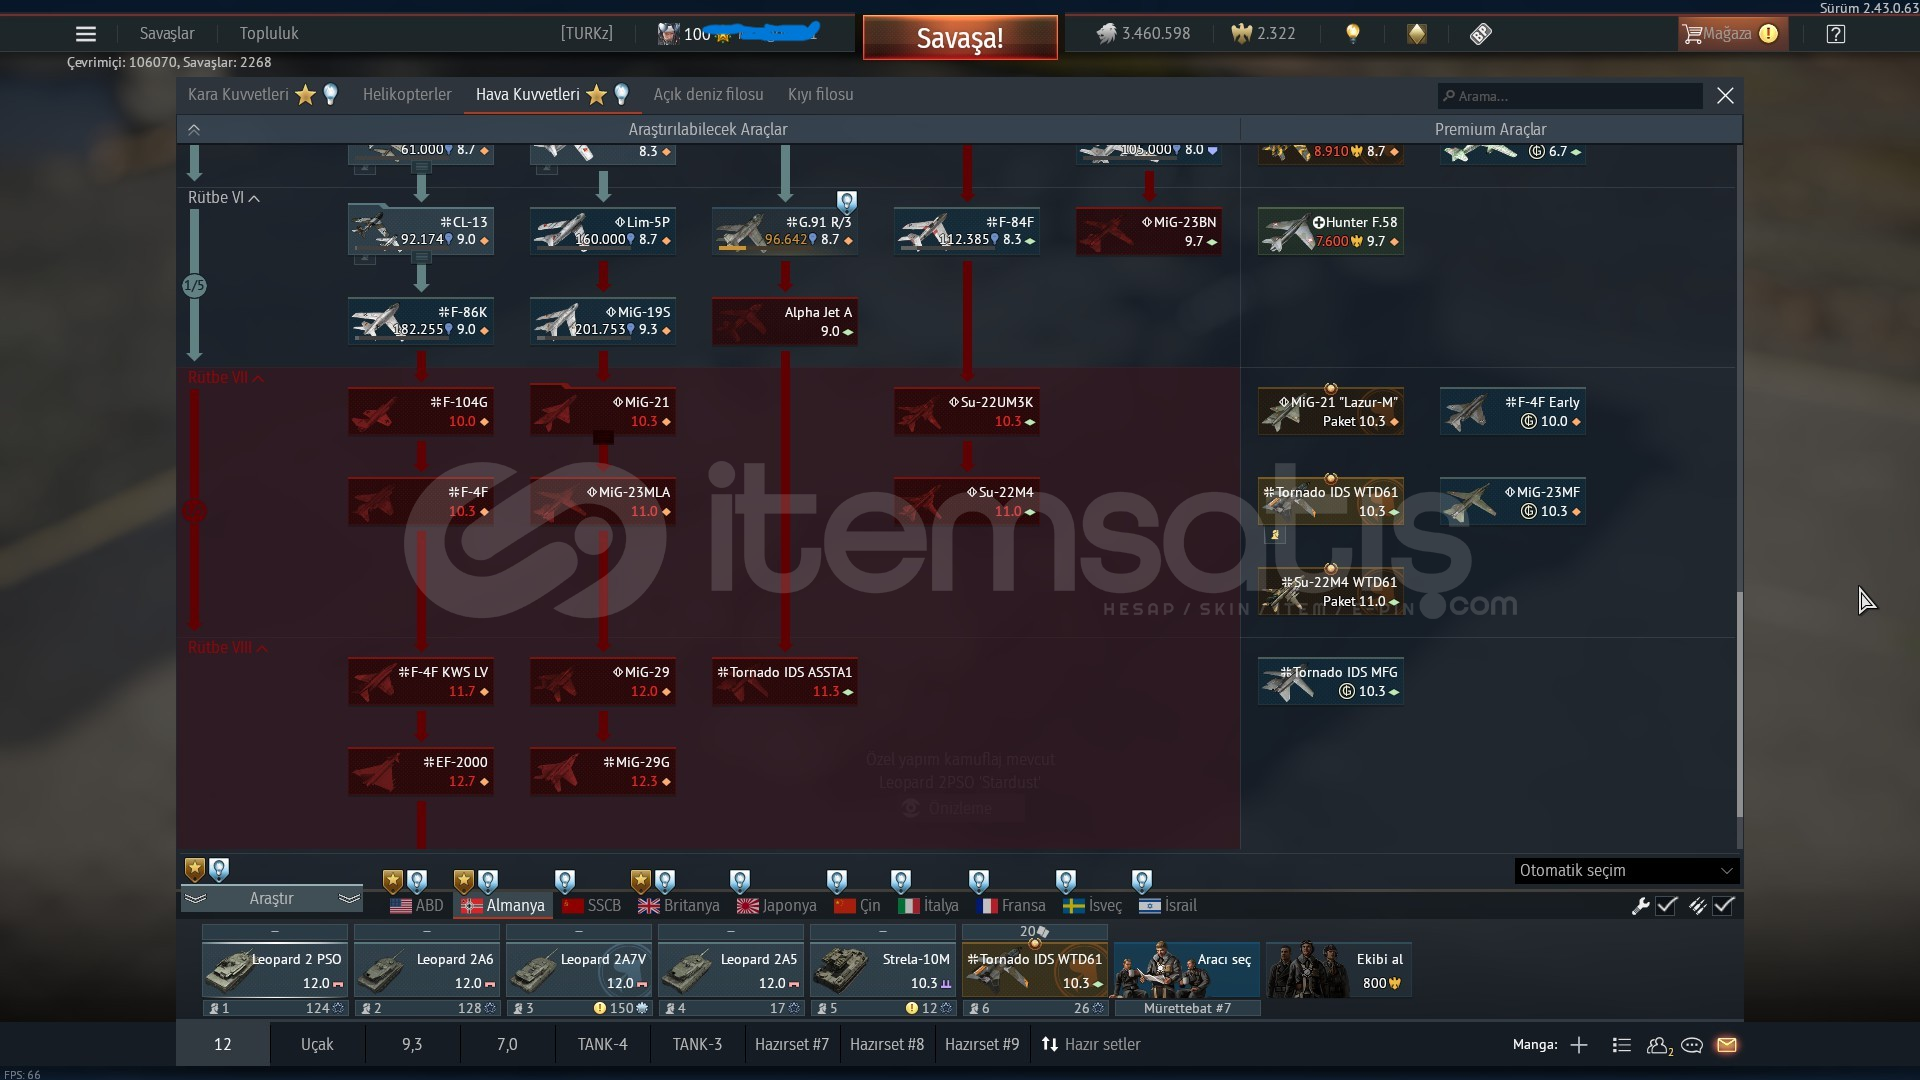Click the gold diamond icon in top bar
The image size is (1920, 1080).
[1417, 34]
